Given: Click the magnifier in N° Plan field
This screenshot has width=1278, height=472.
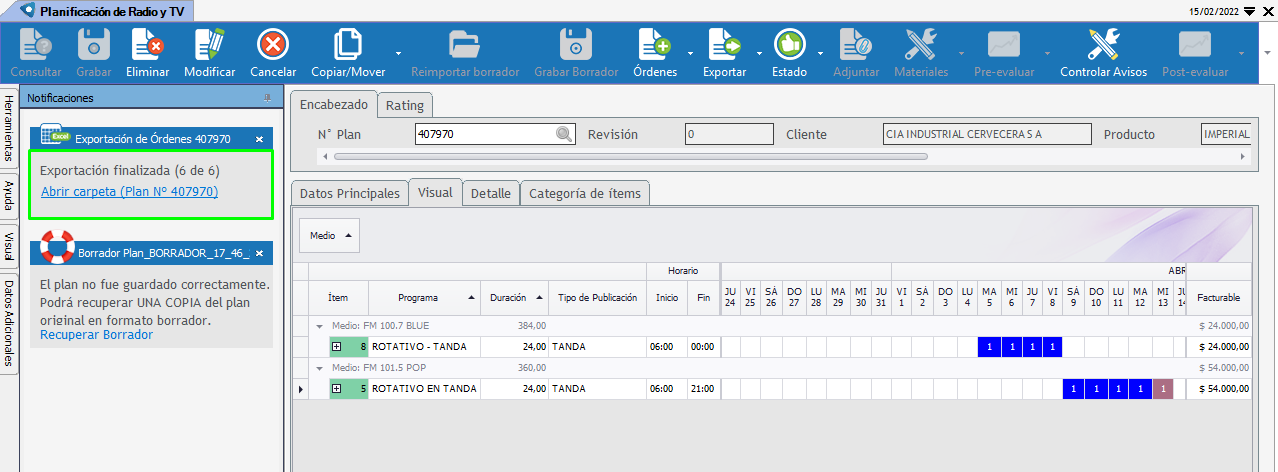Looking at the screenshot, I should [x=564, y=134].
